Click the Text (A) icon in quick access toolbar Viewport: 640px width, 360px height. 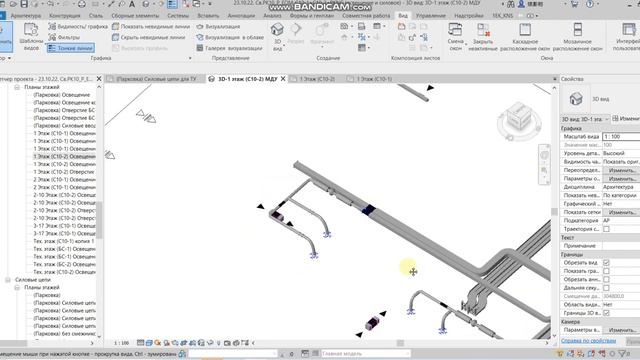132,4
